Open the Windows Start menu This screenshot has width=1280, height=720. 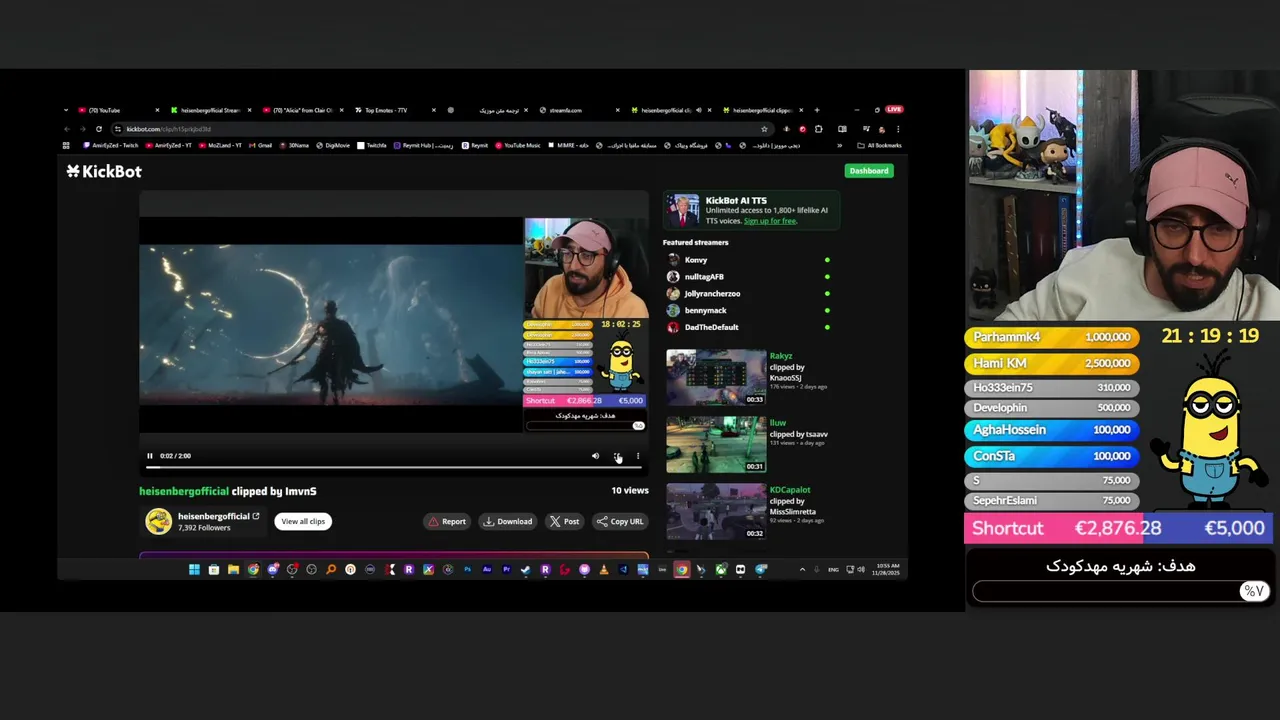point(194,570)
